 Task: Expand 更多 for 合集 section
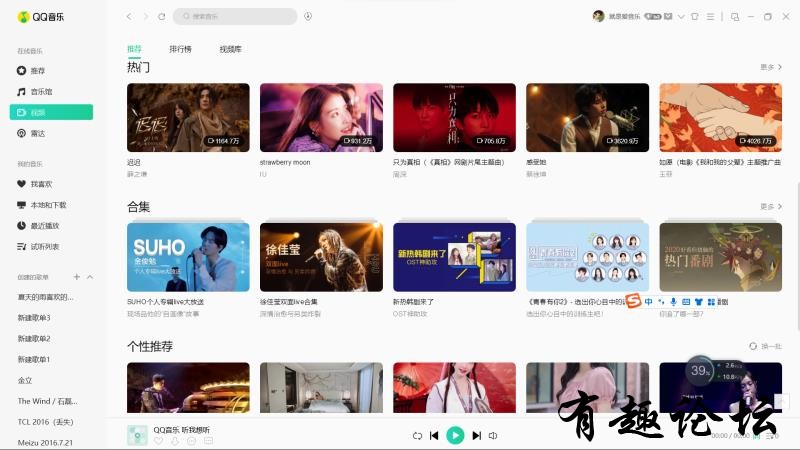(x=771, y=206)
